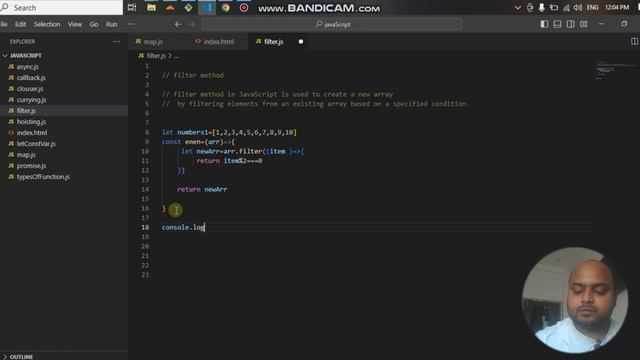Open Task View on the taskbar
The width and height of the screenshot is (640, 360).
[x=132, y=7]
